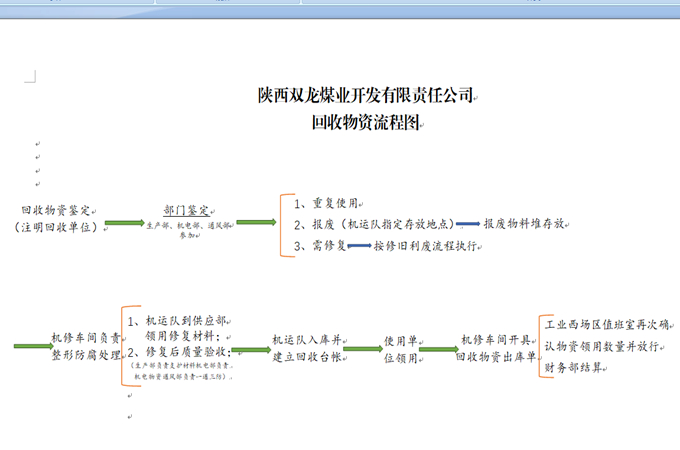Select green arrow left of 机修车间负责

31,346
